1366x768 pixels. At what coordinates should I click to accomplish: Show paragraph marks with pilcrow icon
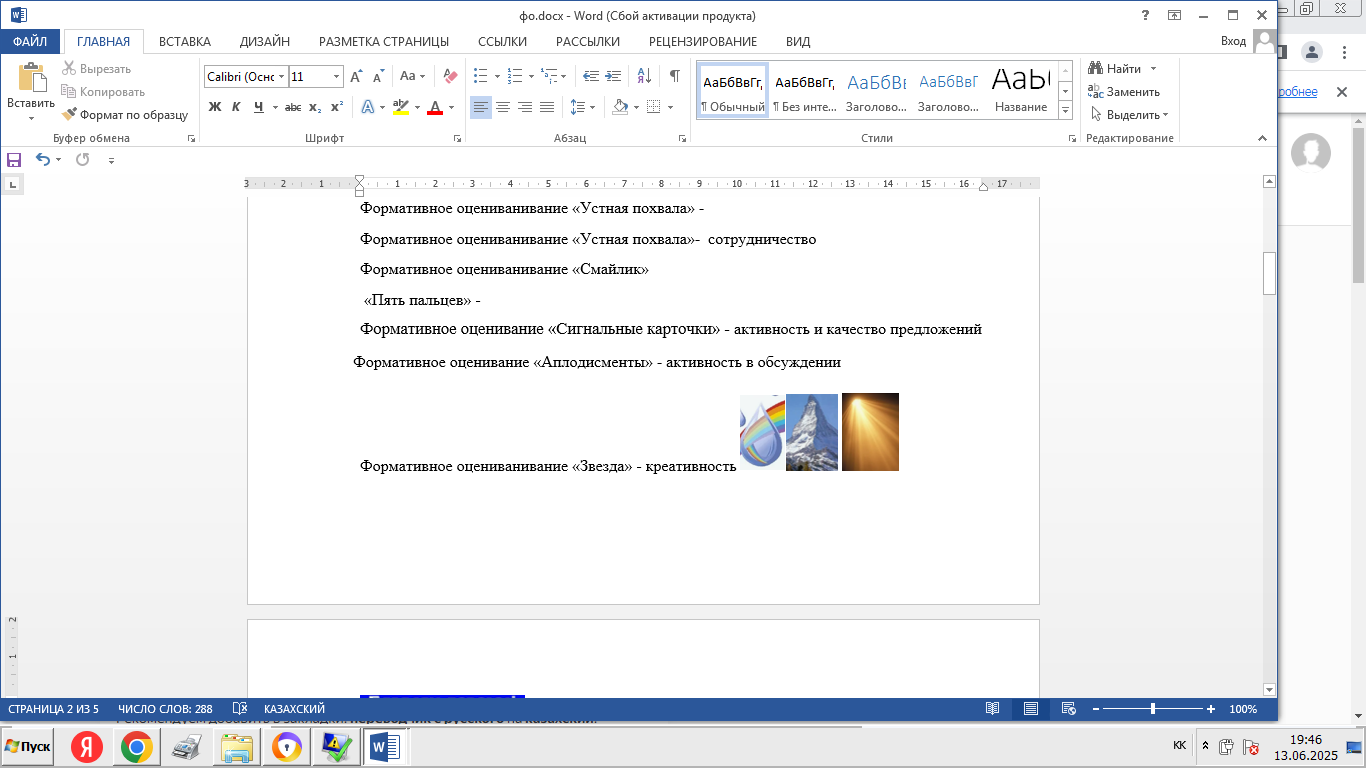[x=675, y=76]
